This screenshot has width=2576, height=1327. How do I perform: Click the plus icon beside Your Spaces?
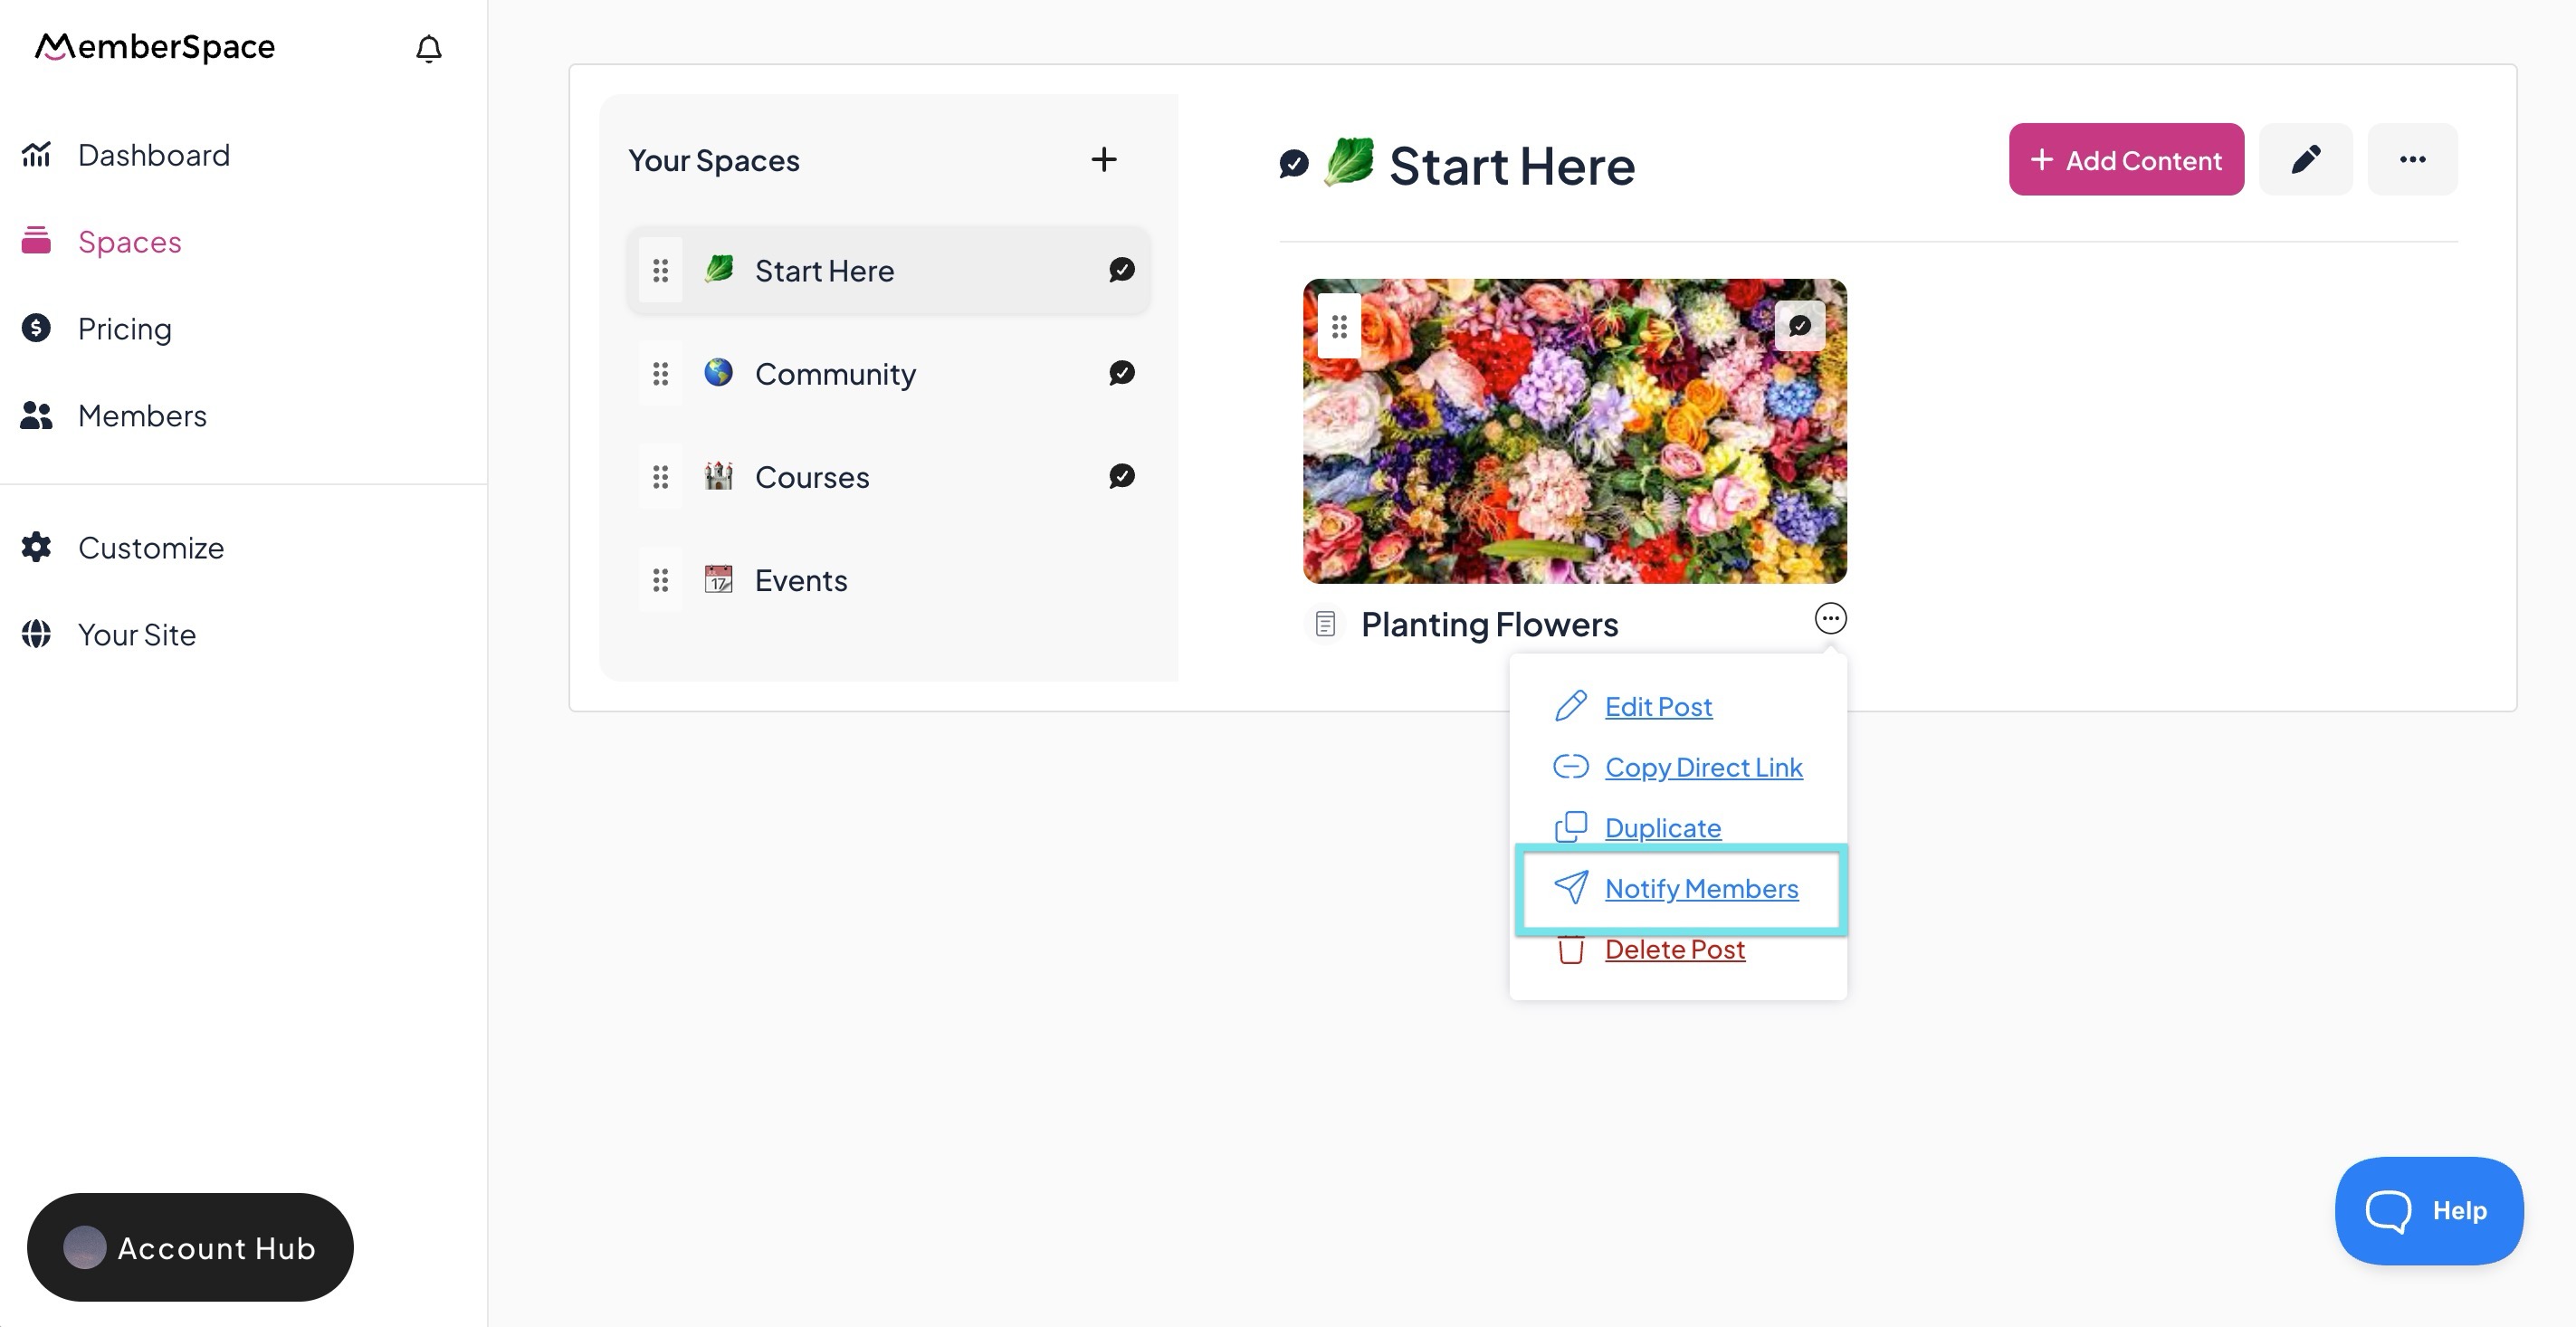[1103, 160]
